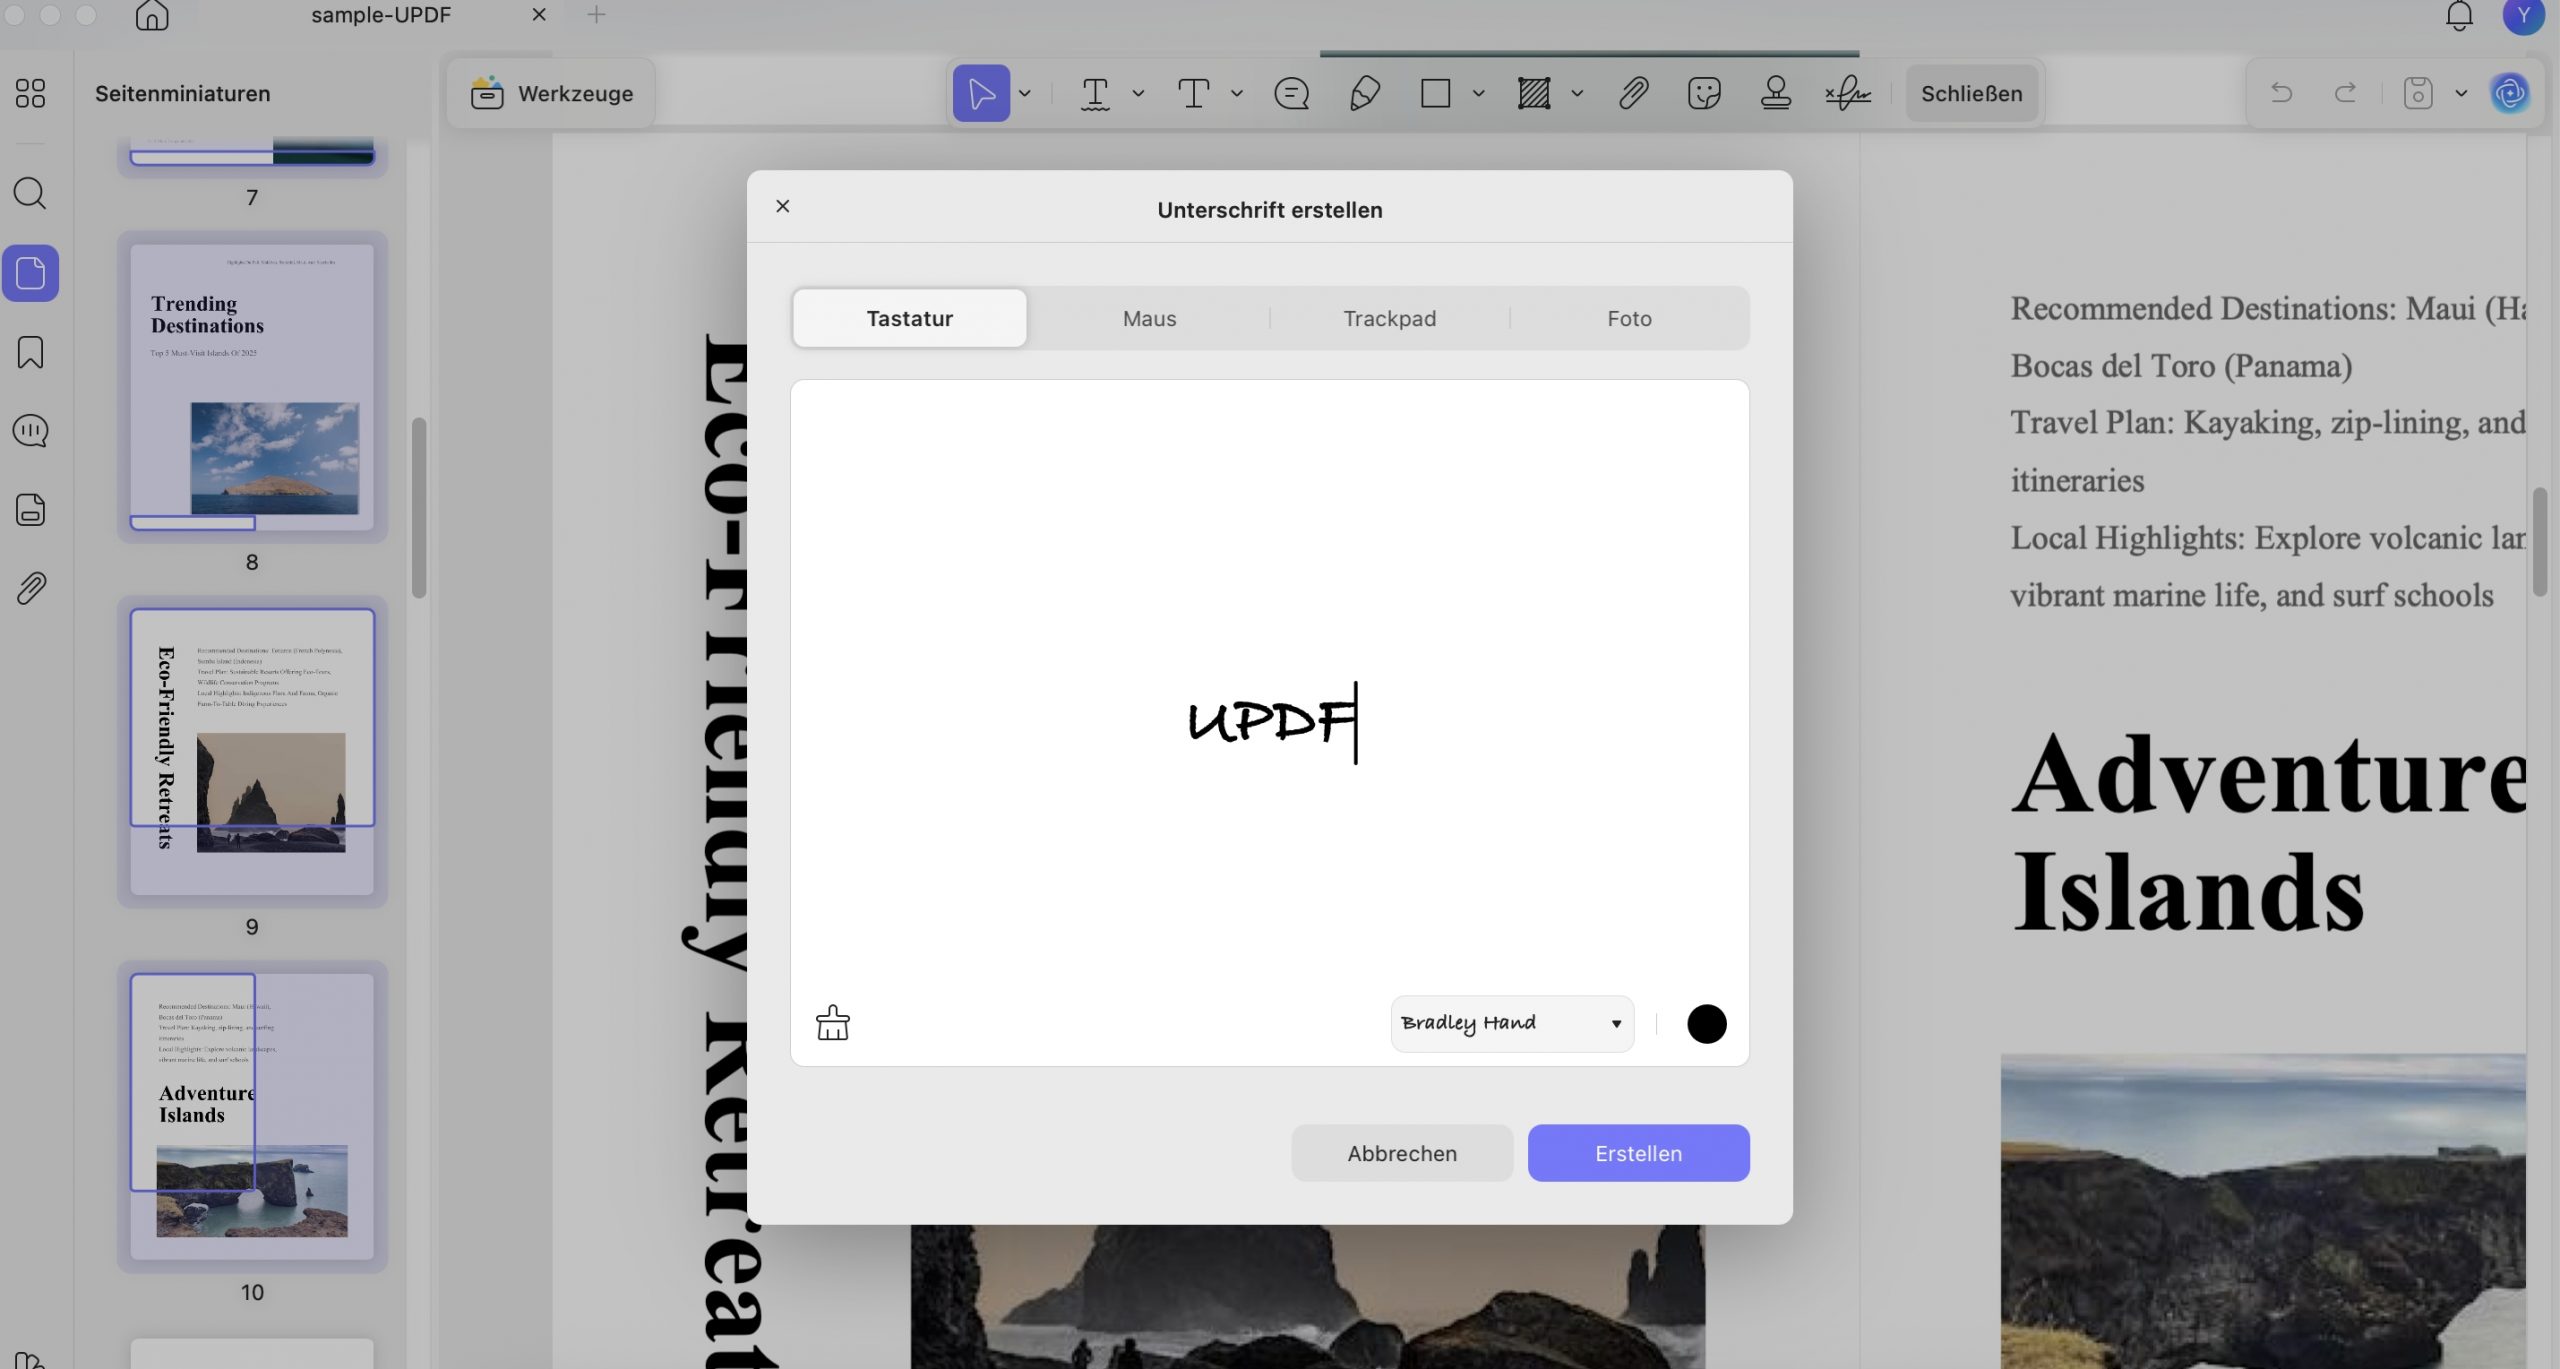Screen dimensions: 2560x1369
Task: Open the attachments panel in the sidebar
Action: 30,588
